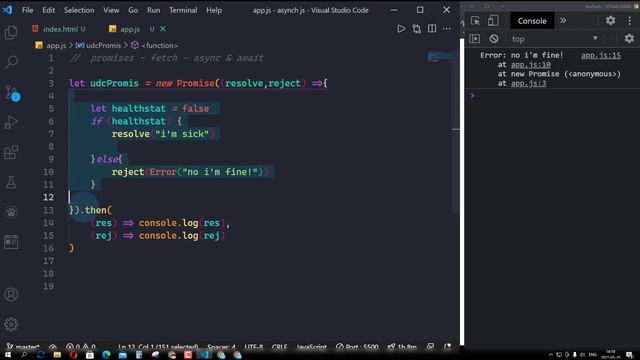This screenshot has width=640, height=360.
Task: Close the app.js tab
Action: tap(163, 29)
